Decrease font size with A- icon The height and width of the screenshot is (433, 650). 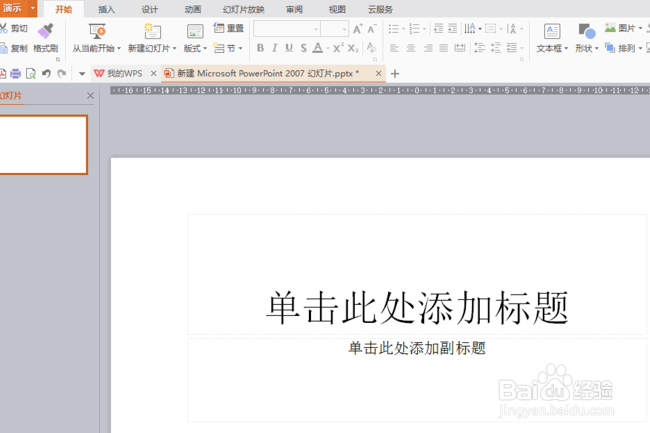[x=371, y=29]
